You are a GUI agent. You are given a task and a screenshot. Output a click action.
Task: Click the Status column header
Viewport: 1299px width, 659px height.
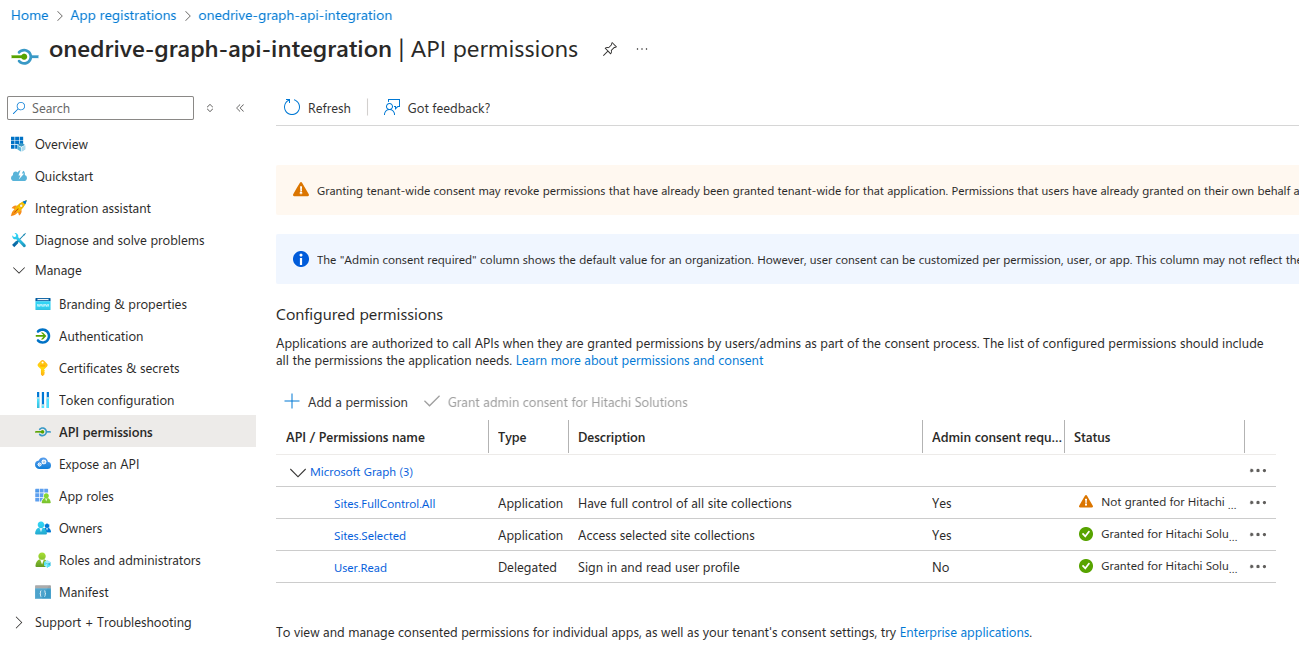(1092, 437)
